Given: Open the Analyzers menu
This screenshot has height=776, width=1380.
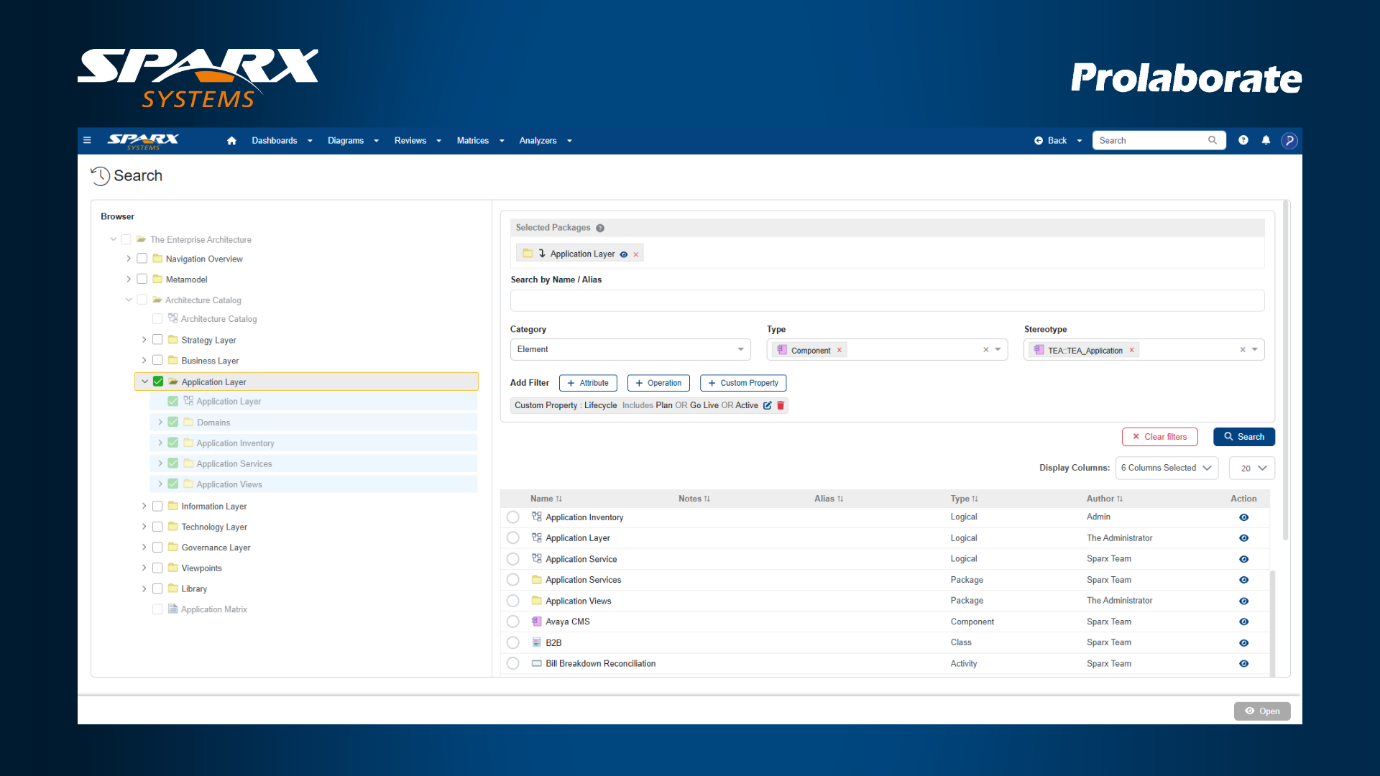Looking at the screenshot, I should point(545,141).
